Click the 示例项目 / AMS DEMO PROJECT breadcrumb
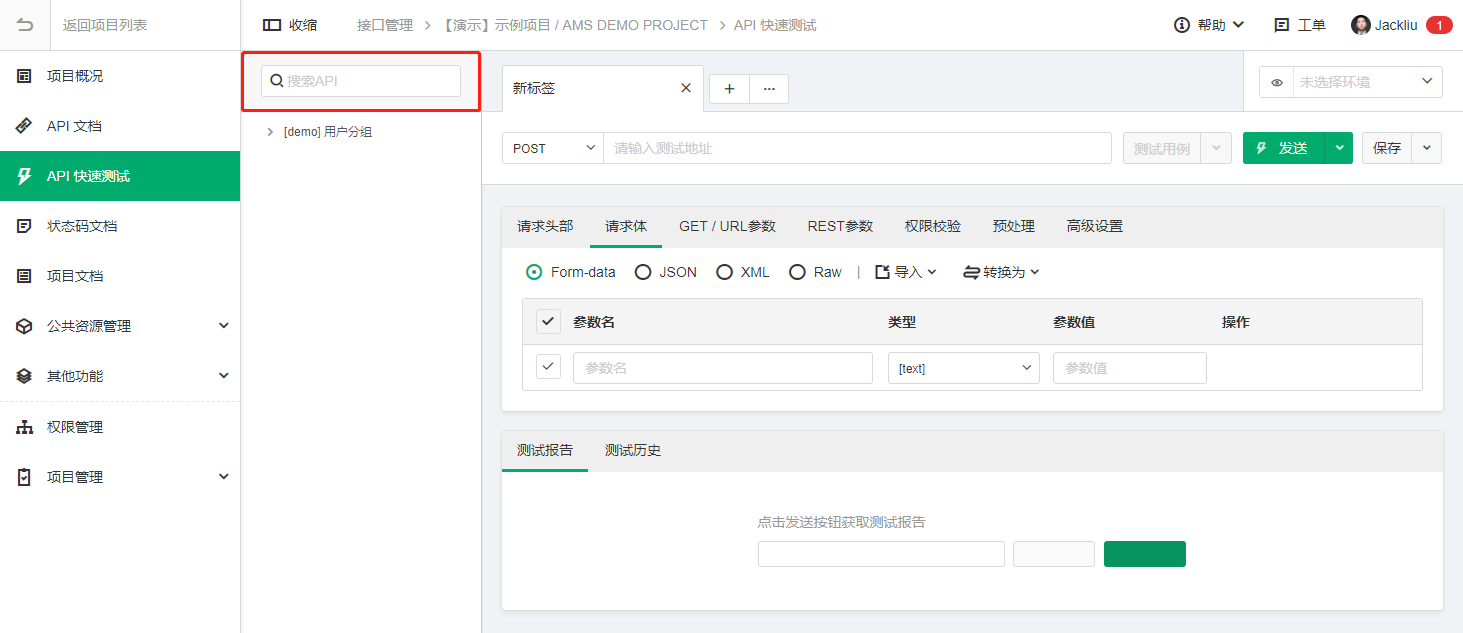The height and width of the screenshot is (633, 1463). click(x=575, y=25)
